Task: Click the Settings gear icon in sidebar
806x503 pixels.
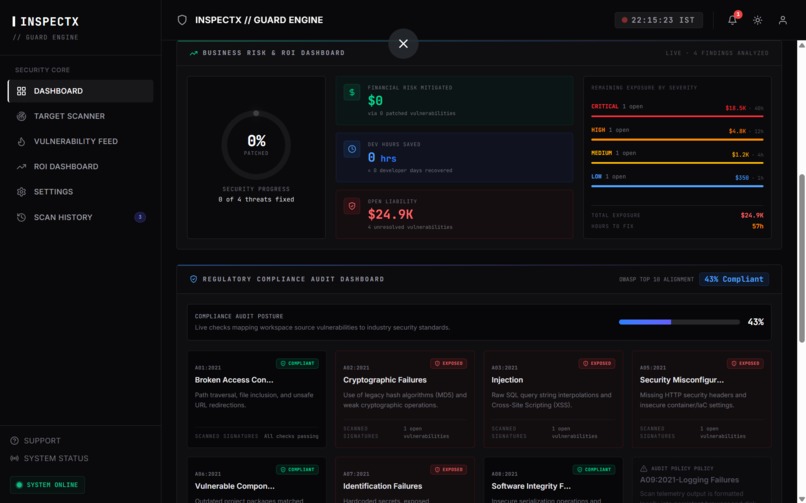Action: pyautogui.click(x=21, y=192)
